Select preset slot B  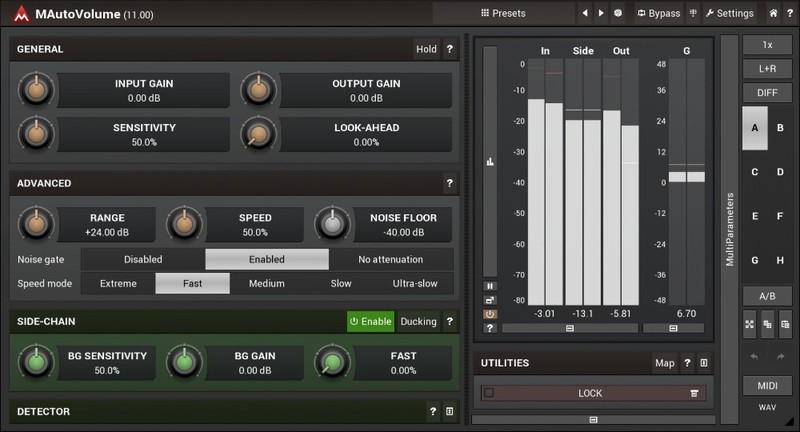click(780, 128)
